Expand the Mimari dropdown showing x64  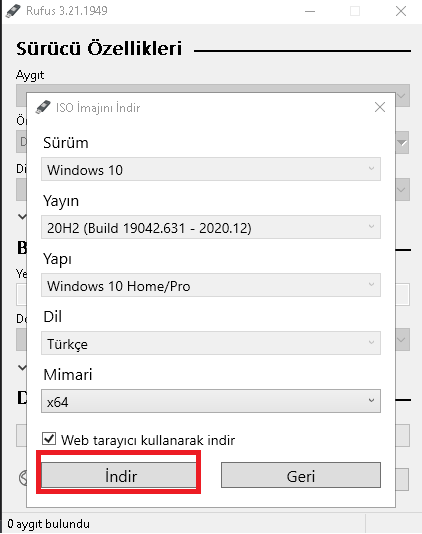(x=211, y=401)
